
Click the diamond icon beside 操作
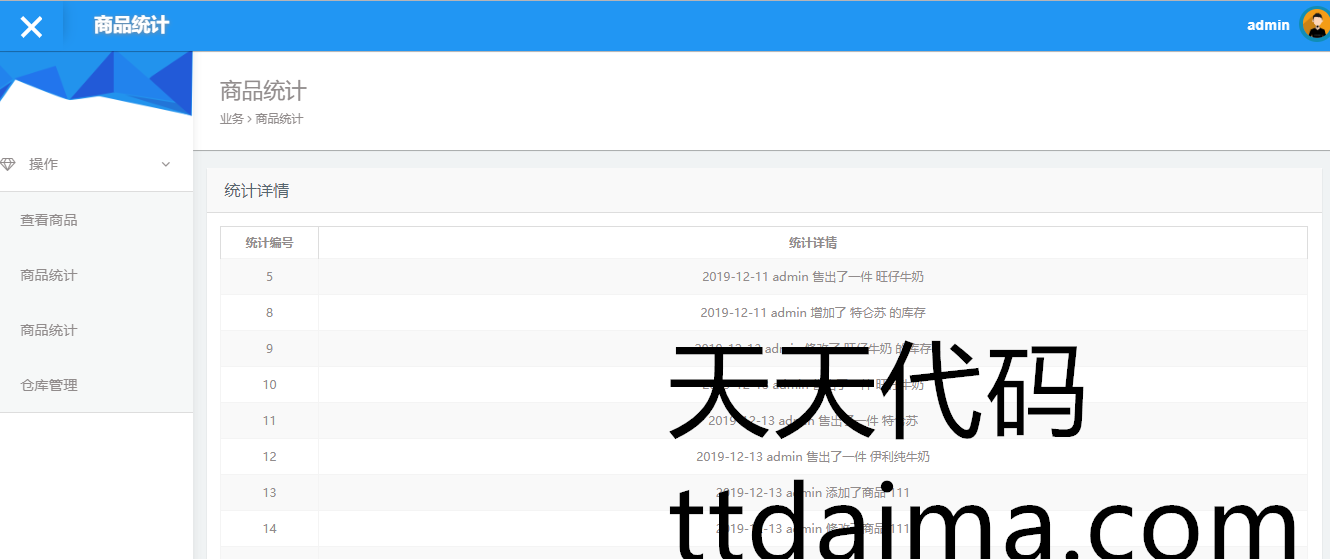click(9, 164)
